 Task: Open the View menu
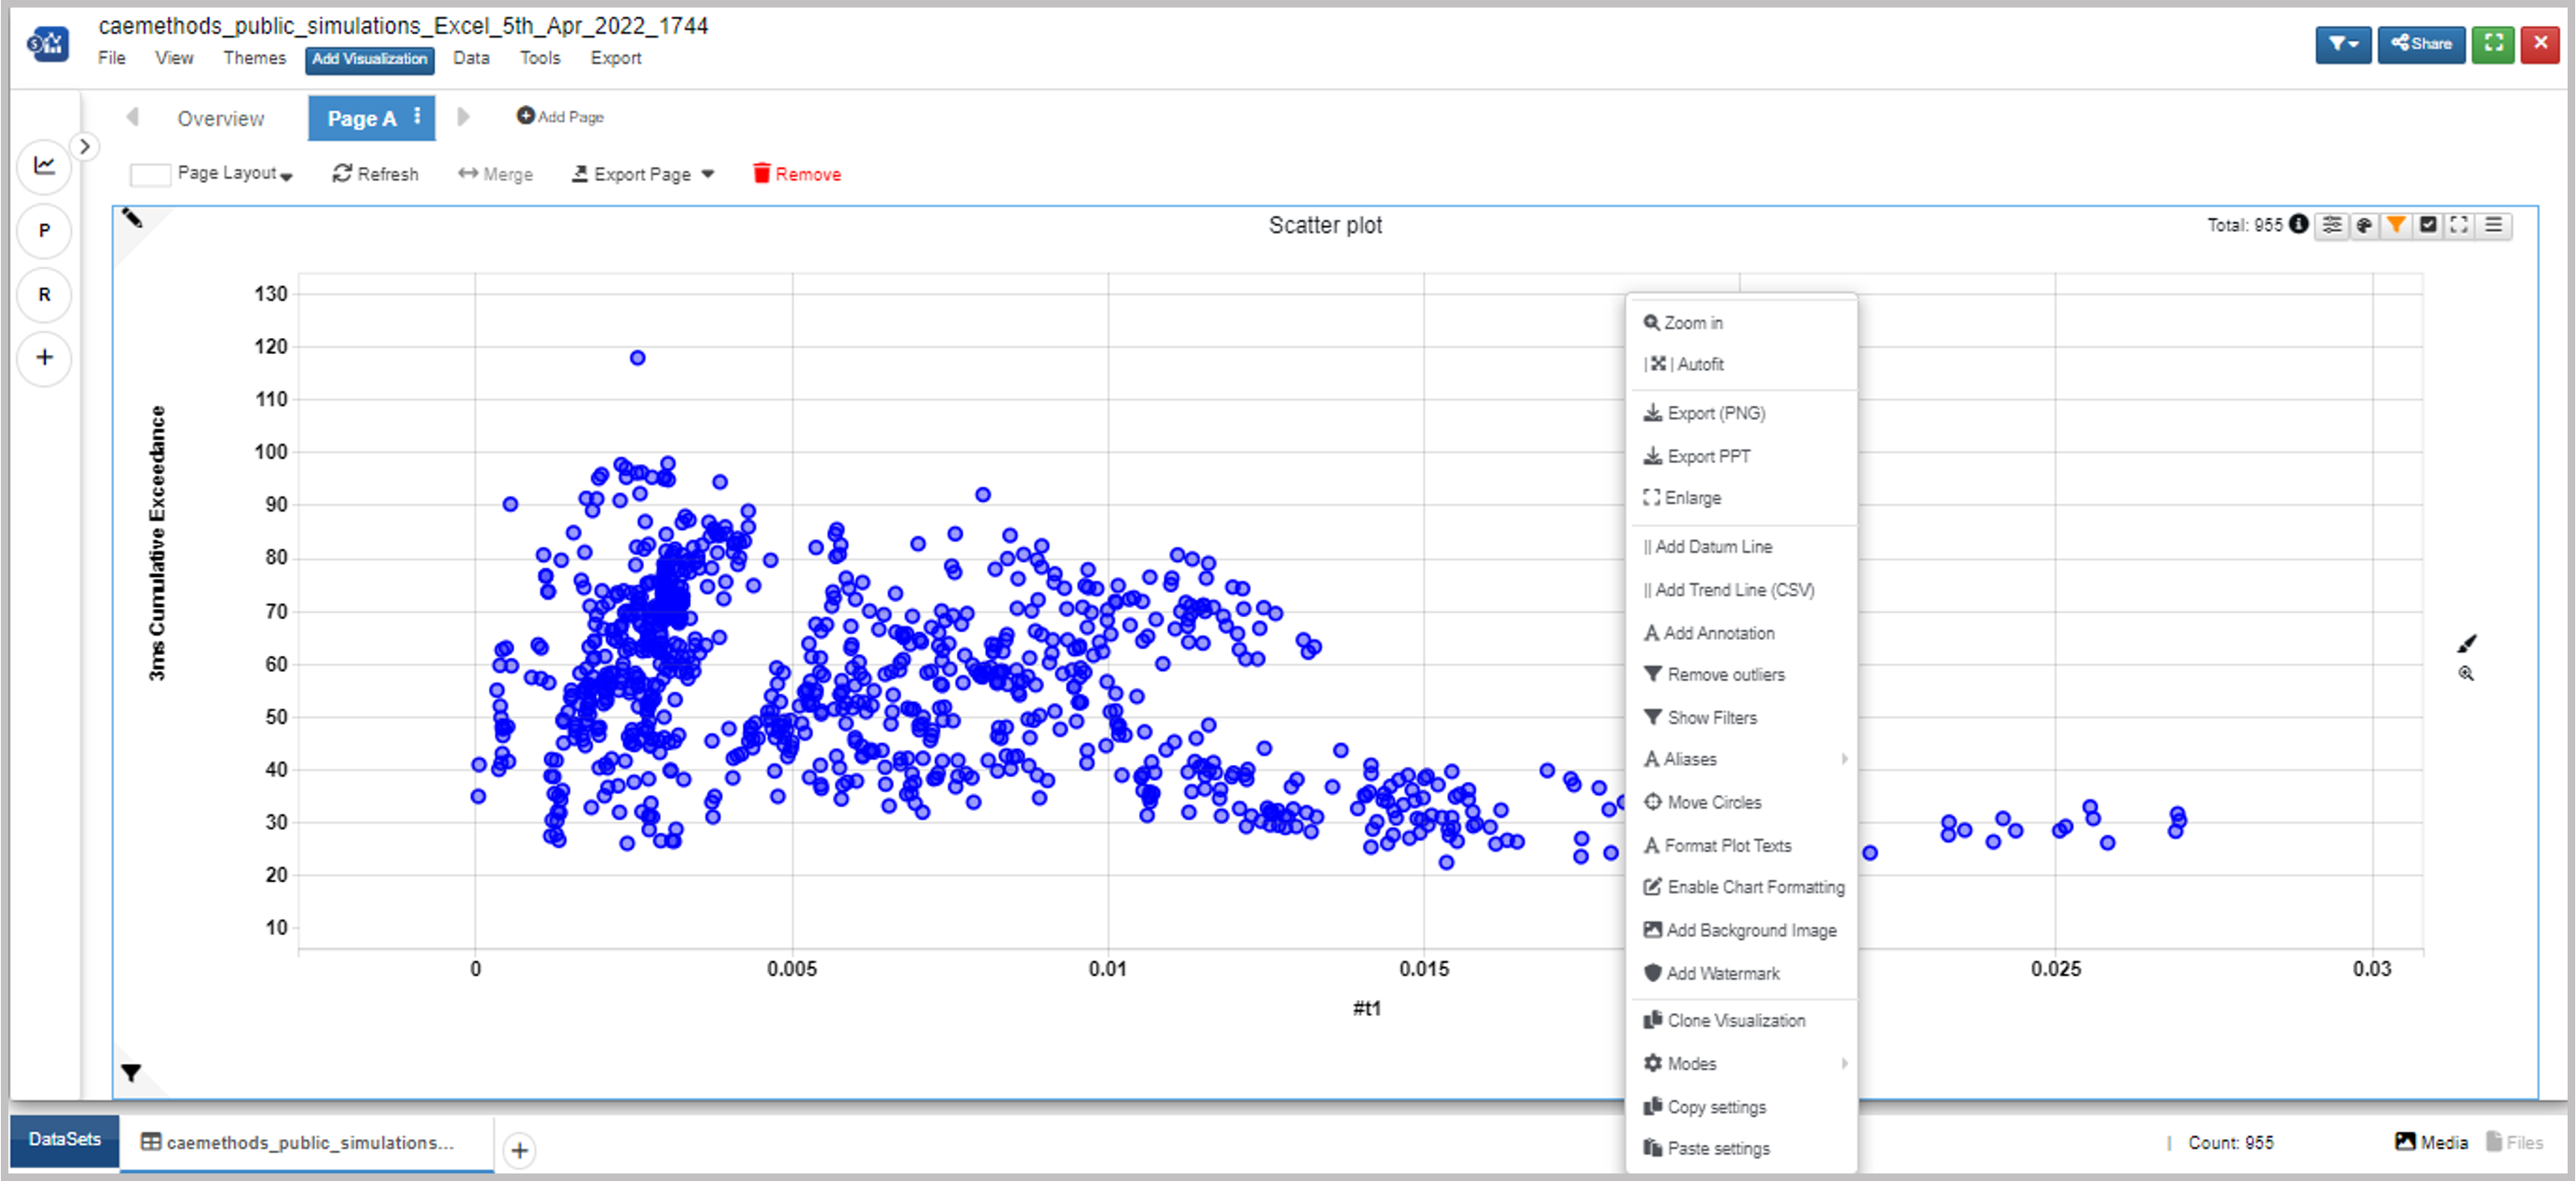pos(174,58)
